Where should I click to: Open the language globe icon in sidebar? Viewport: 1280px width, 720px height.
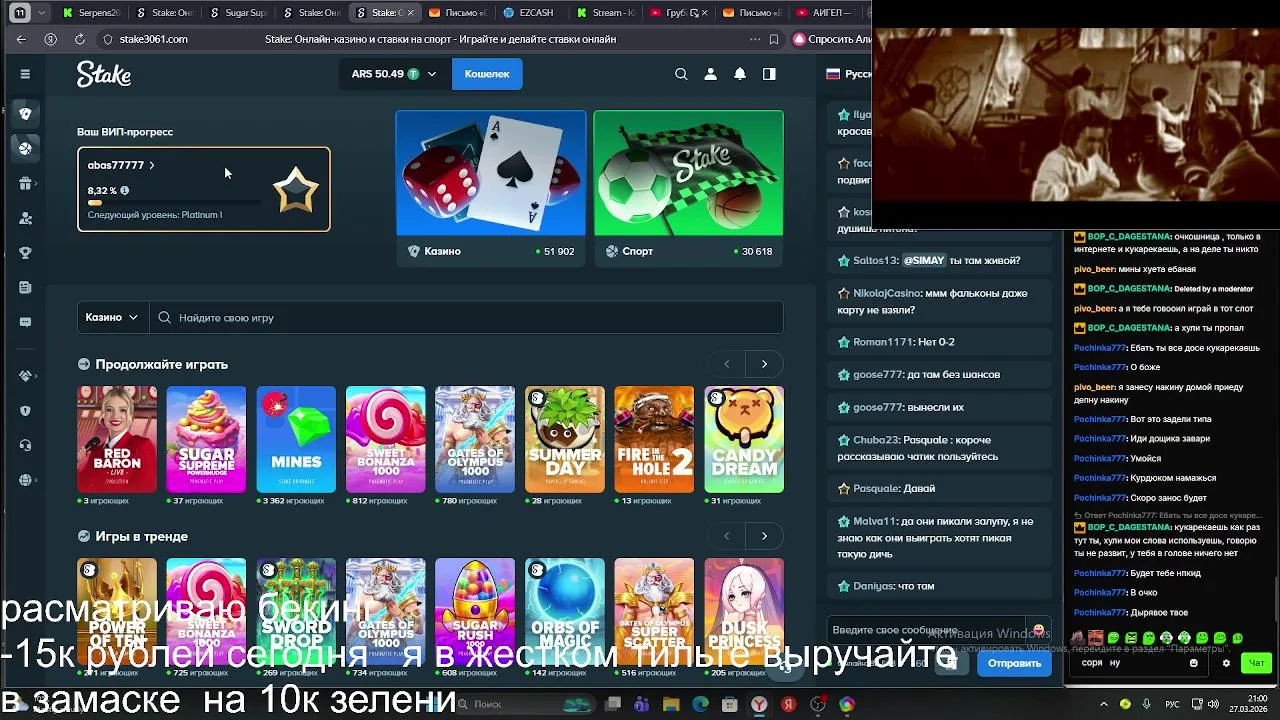[x=25, y=480]
